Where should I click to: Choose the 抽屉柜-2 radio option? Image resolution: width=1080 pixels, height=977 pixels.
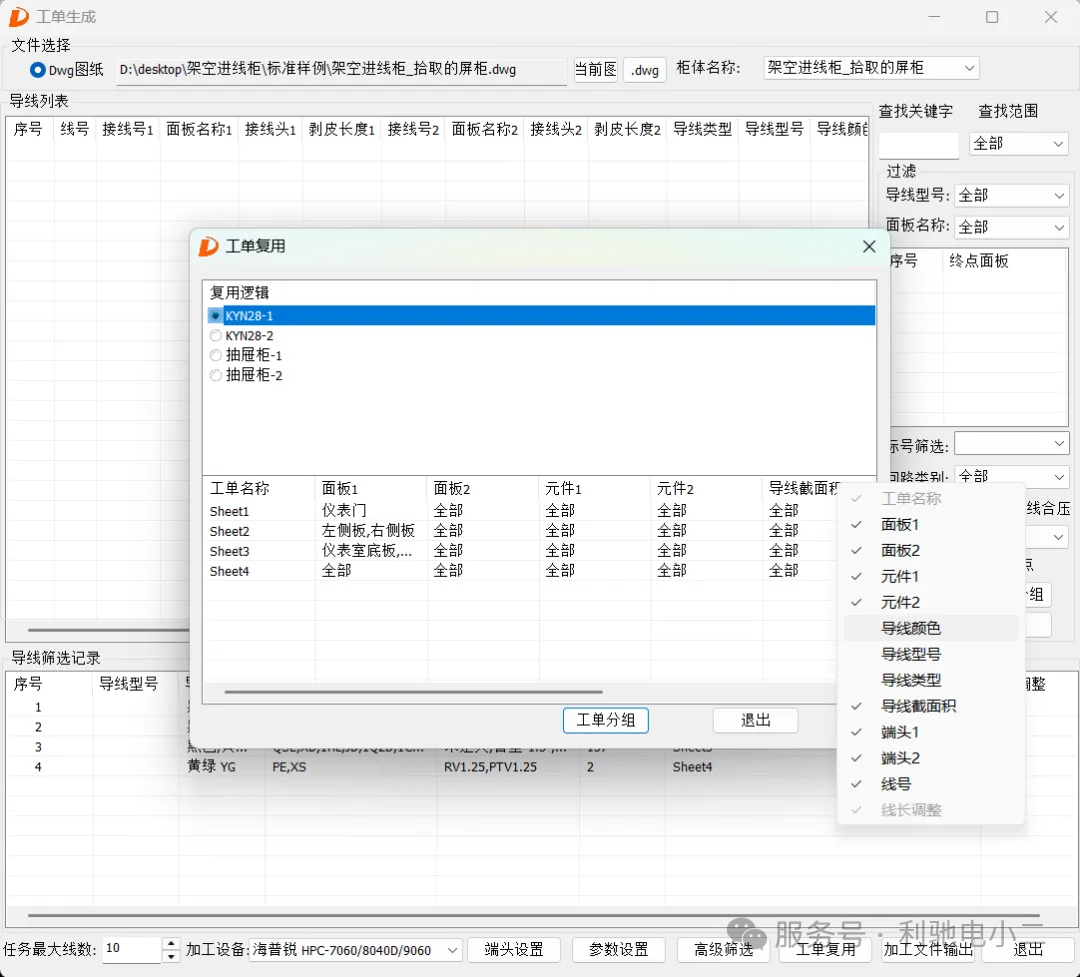click(x=216, y=376)
